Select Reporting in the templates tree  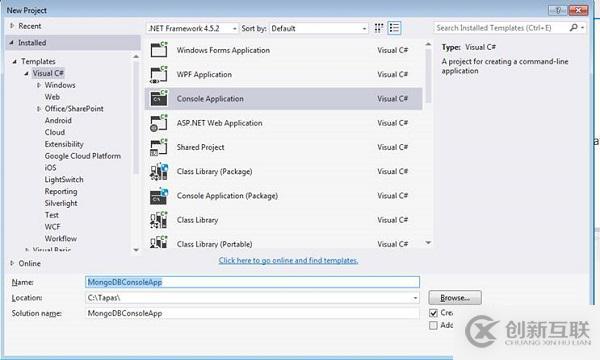coord(61,191)
